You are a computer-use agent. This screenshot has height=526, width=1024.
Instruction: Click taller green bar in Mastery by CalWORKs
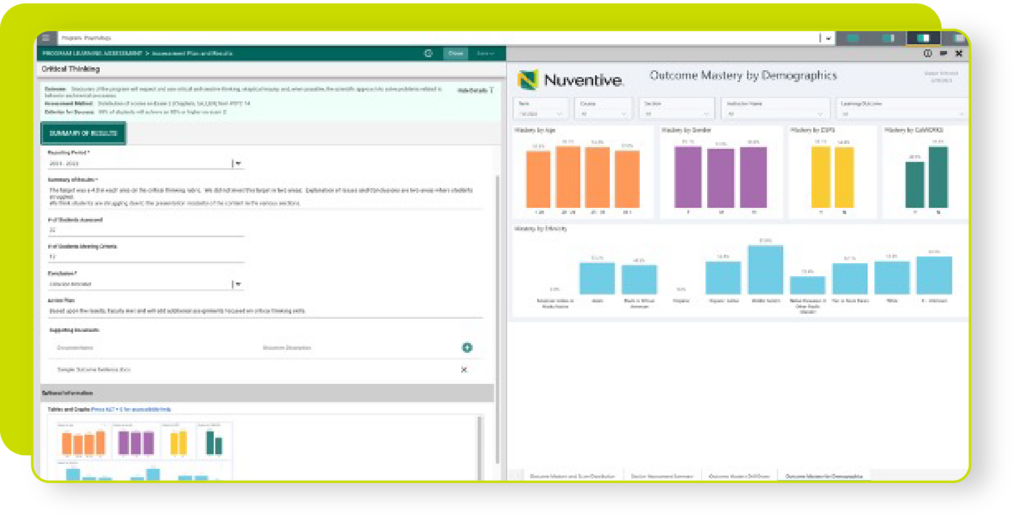(x=938, y=177)
